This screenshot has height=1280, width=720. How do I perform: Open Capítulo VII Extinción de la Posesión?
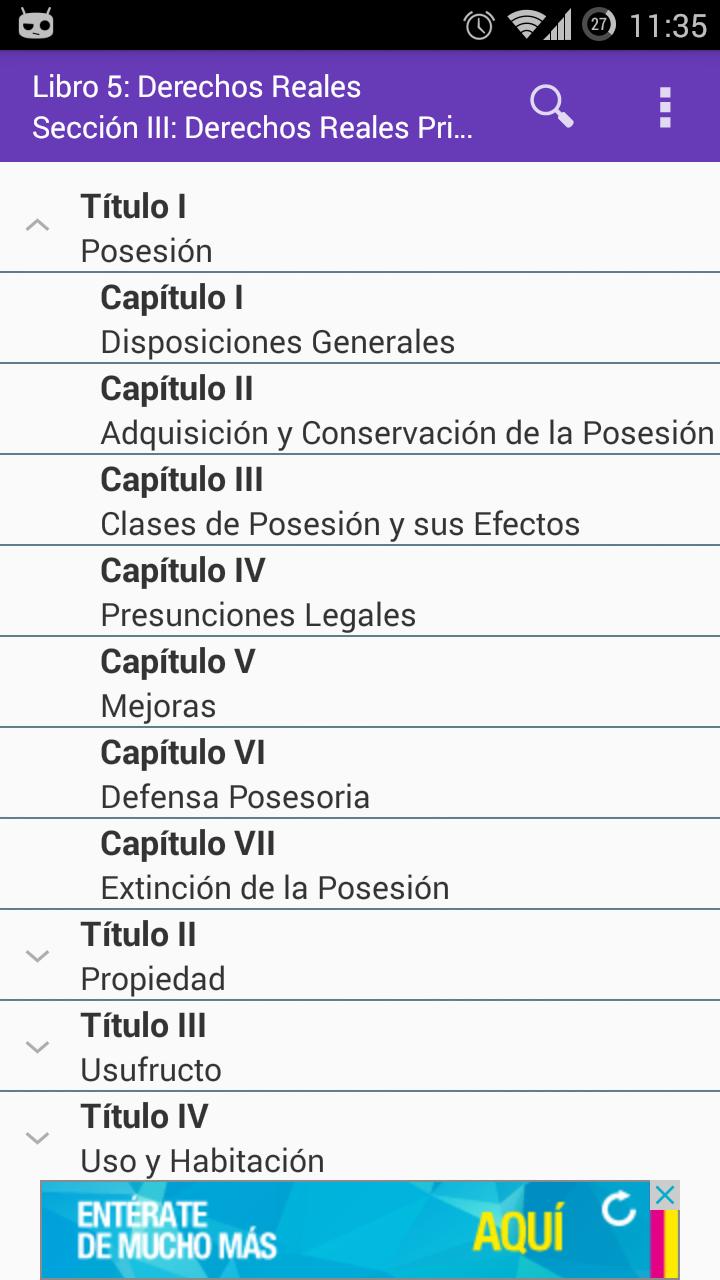[x=275, y=865]
